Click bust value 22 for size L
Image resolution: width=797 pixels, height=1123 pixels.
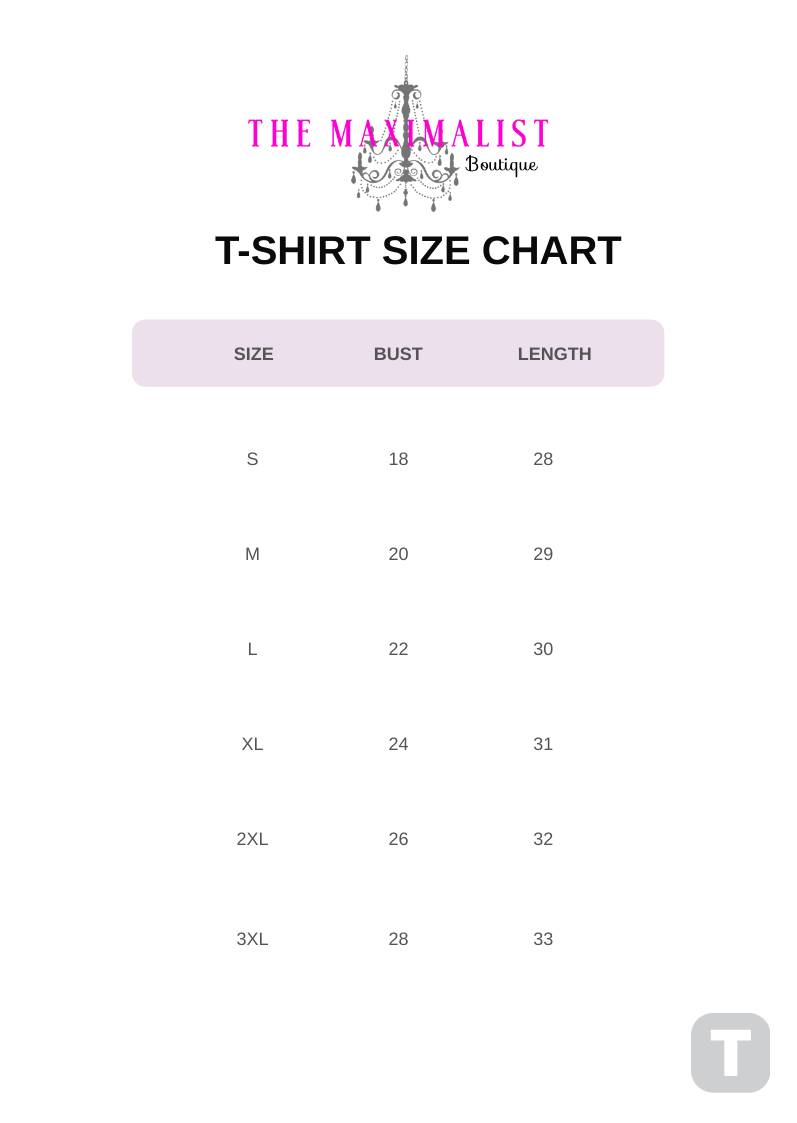click(x=398, y=649)
